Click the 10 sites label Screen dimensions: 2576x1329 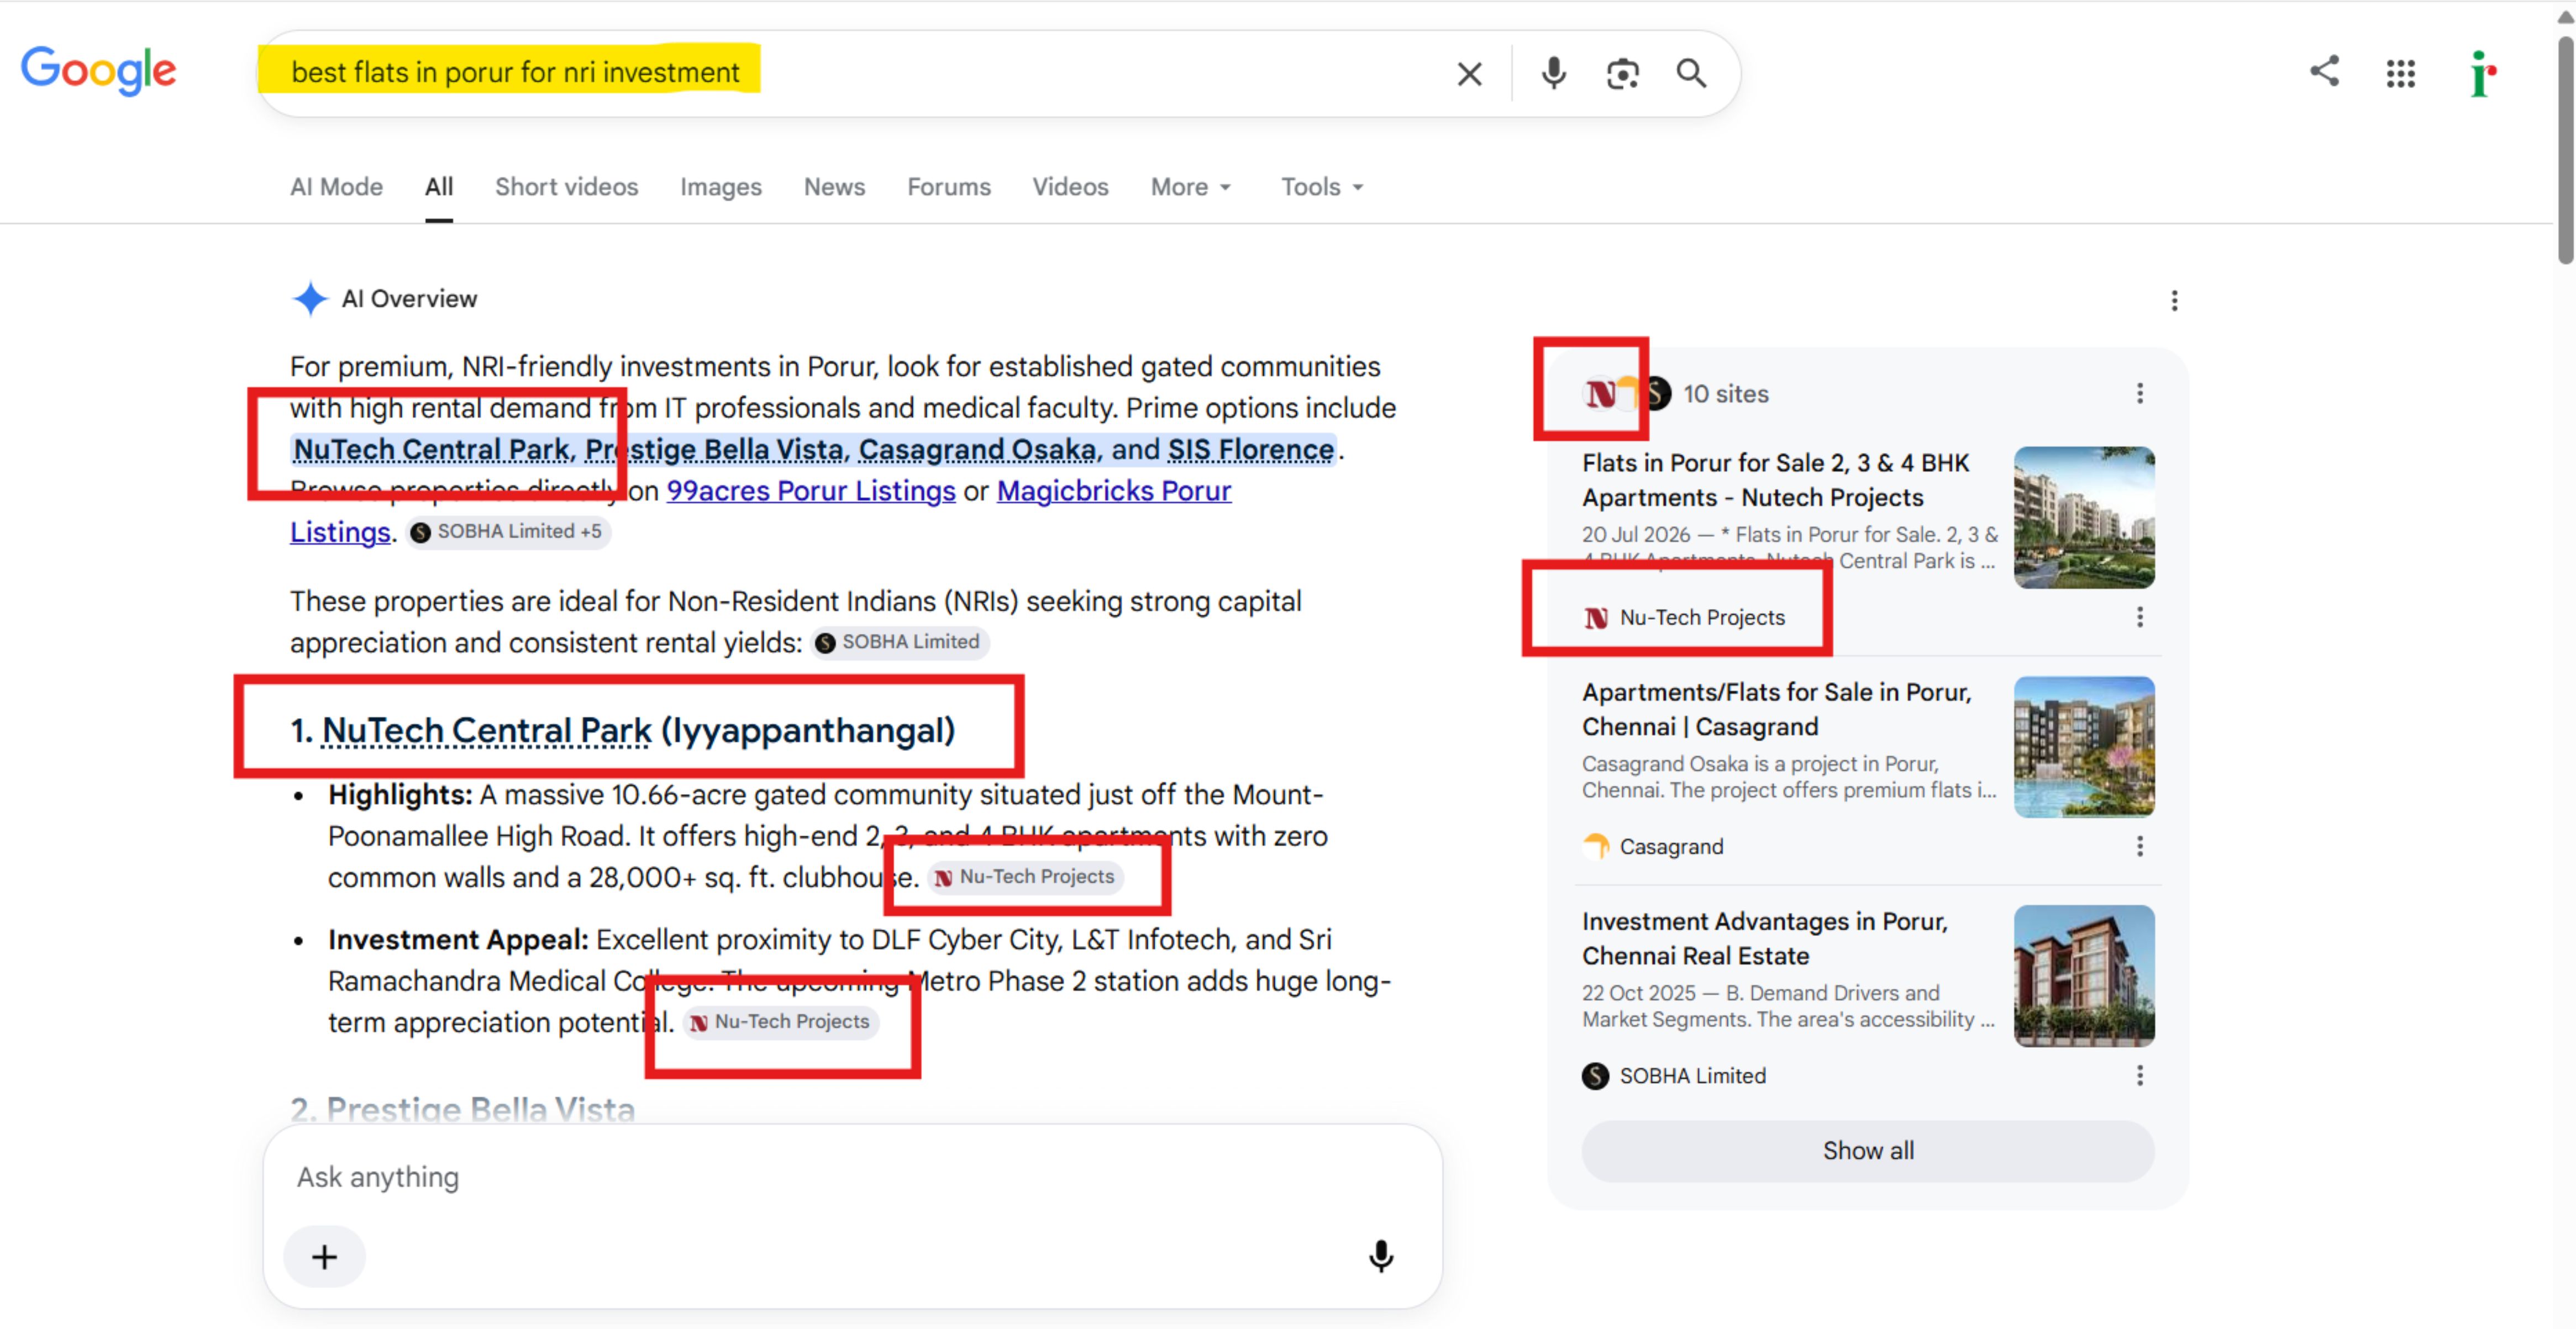1725,394
